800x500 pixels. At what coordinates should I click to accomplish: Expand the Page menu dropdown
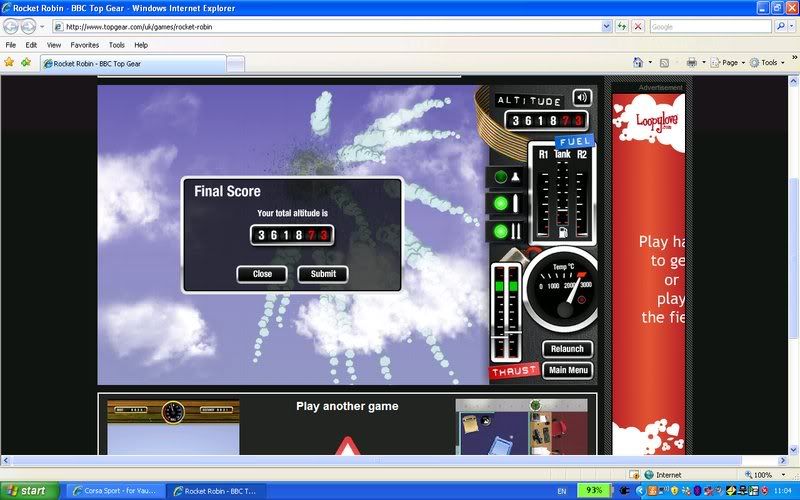[730, 62]
